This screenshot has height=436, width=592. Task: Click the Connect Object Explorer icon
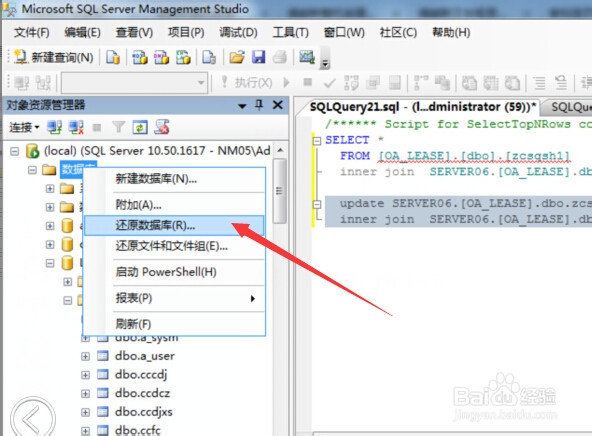tap(54, 128)
